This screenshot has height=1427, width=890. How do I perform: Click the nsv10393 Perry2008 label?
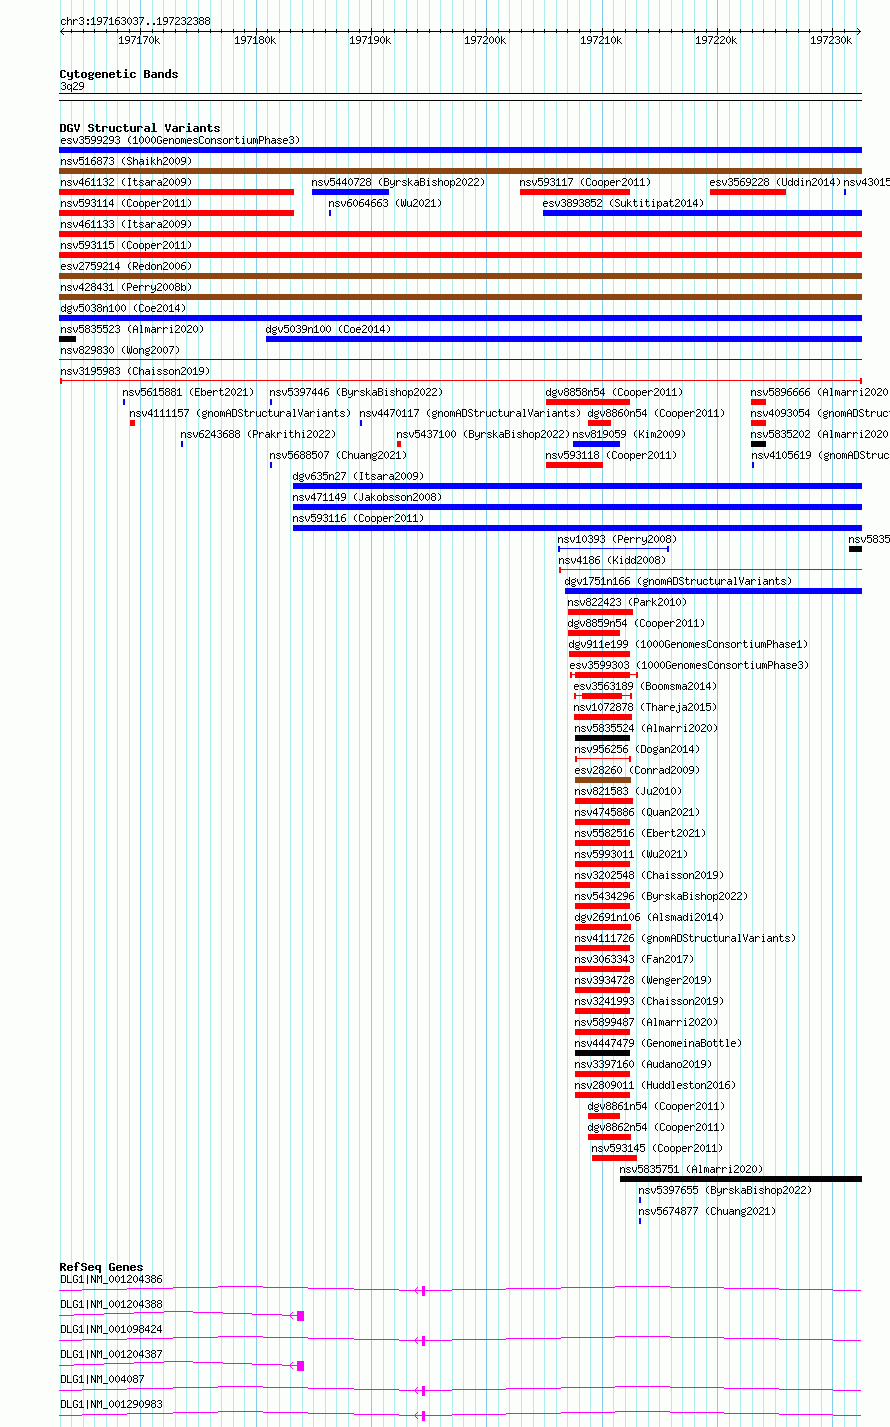pos(616,539)
